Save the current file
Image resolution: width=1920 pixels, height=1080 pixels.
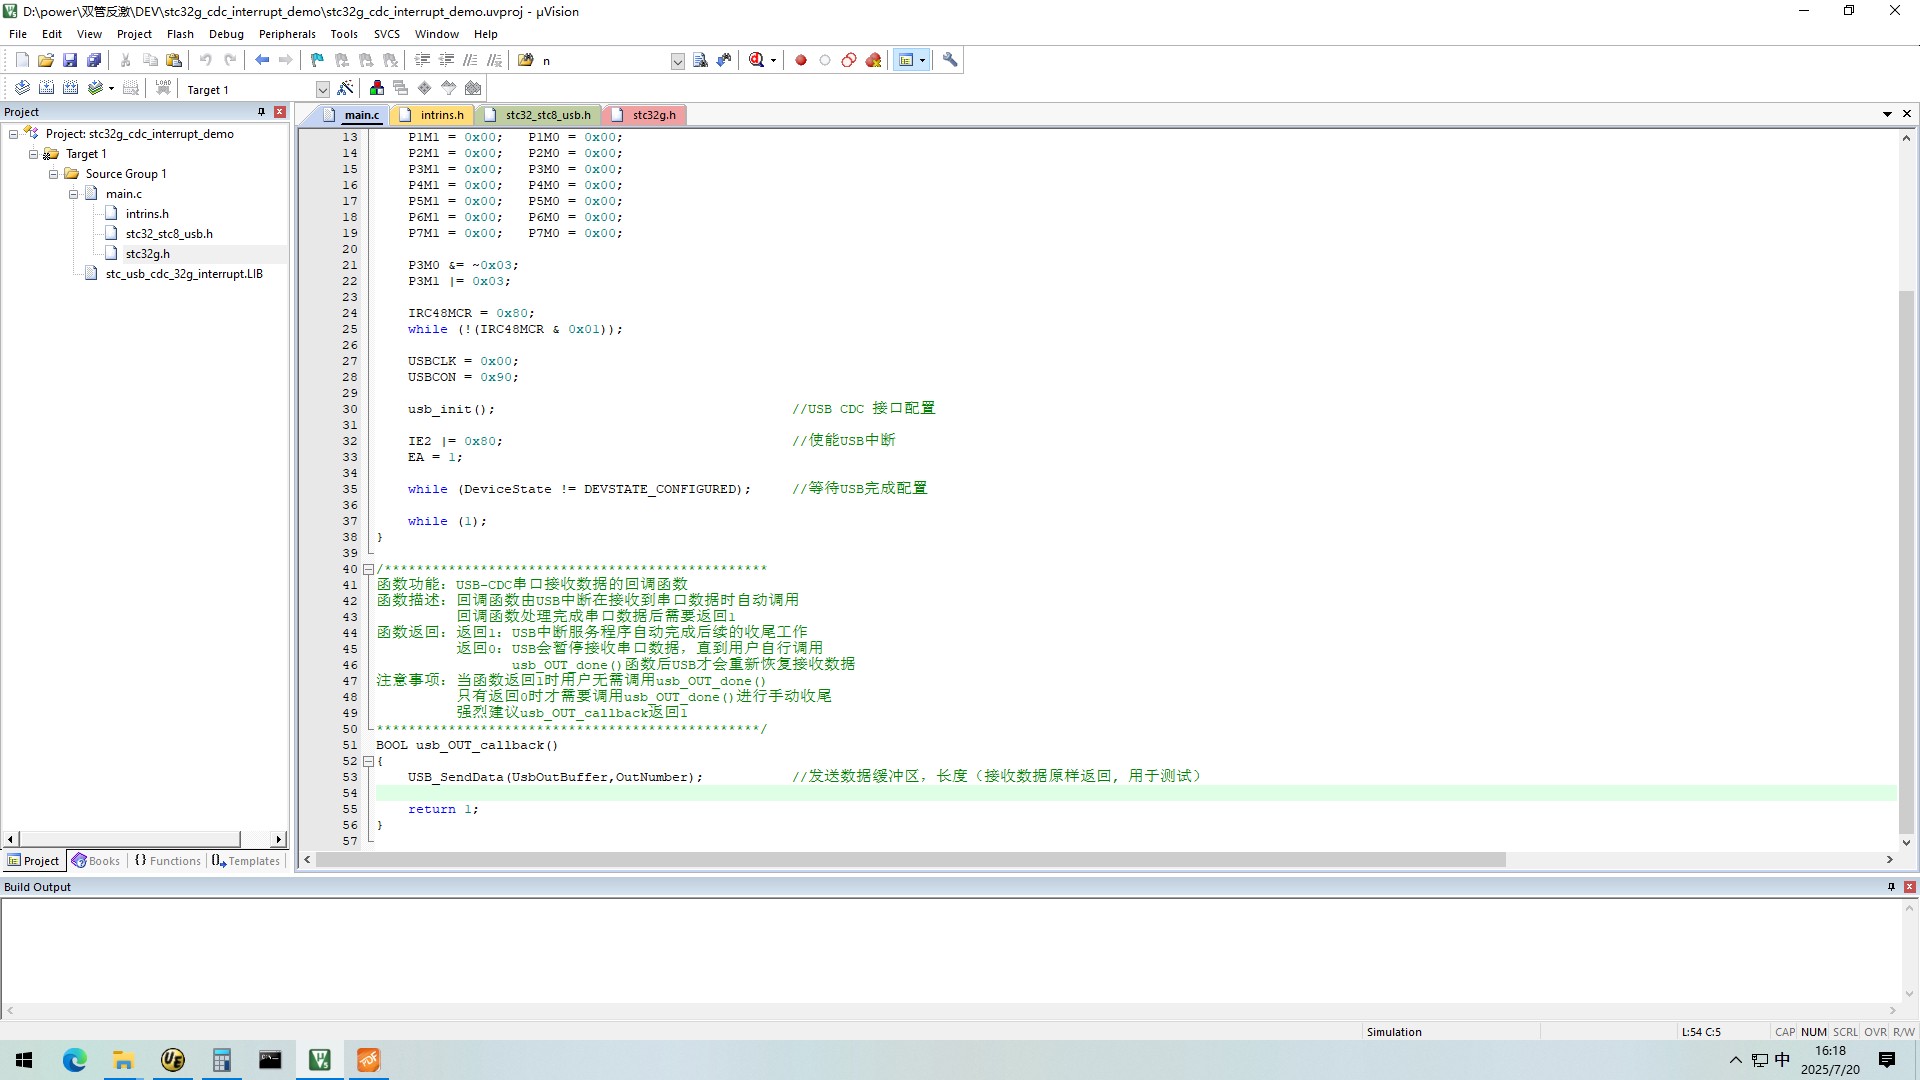coord(70,60)
